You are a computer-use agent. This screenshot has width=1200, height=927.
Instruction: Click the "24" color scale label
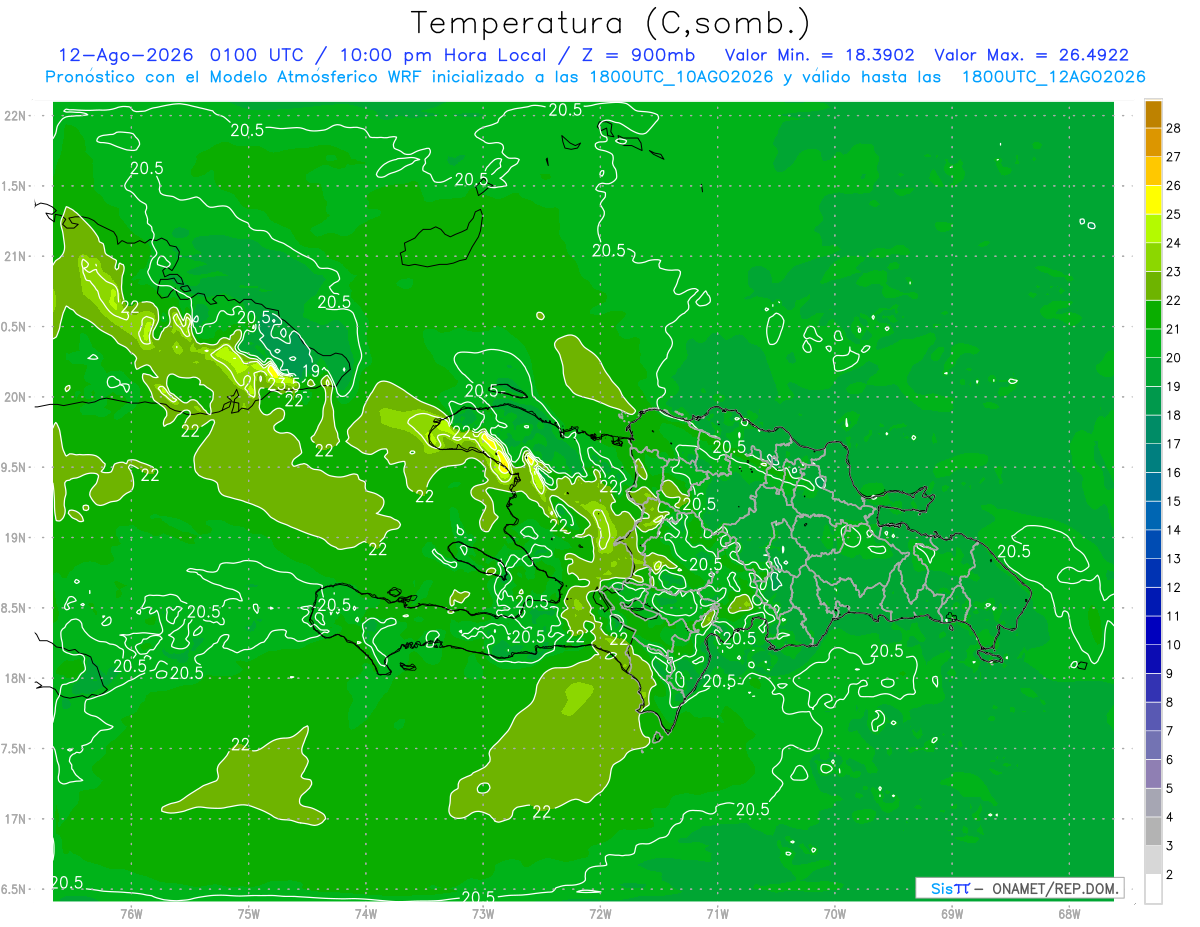tap(1173, 243)
